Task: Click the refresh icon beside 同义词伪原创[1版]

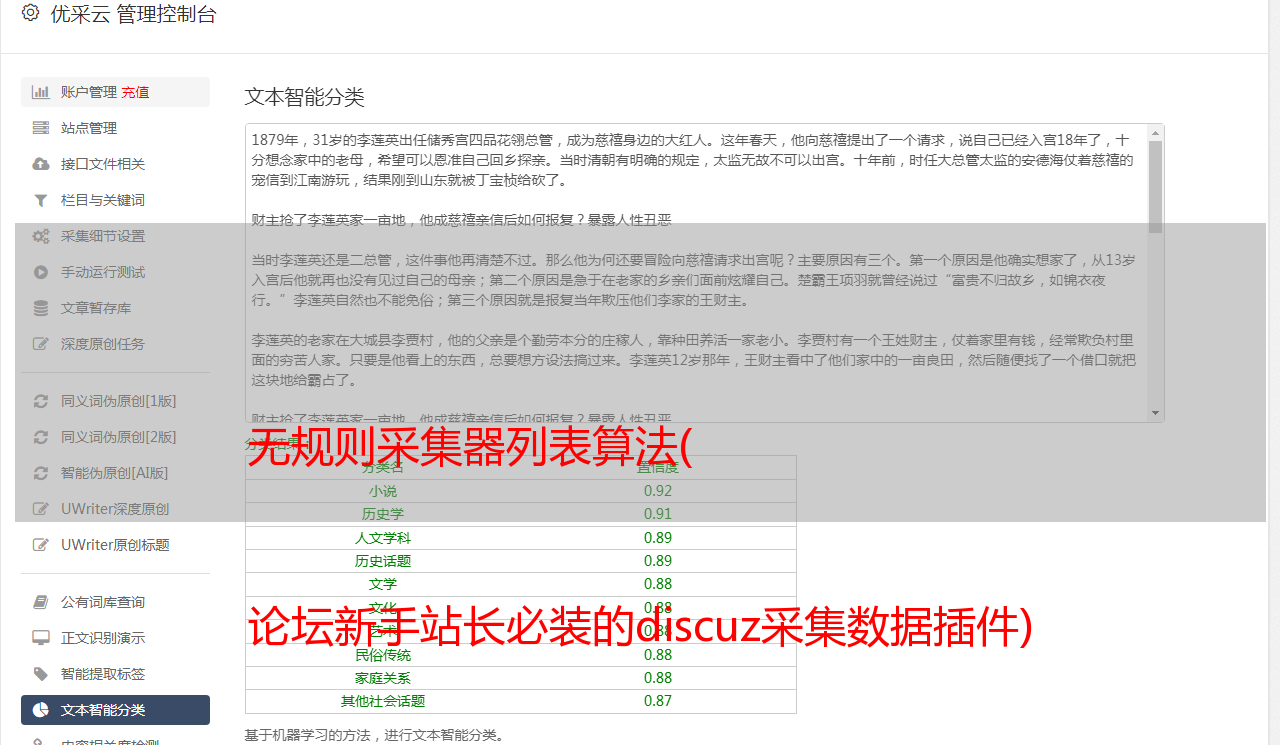Action: point(41,401)
